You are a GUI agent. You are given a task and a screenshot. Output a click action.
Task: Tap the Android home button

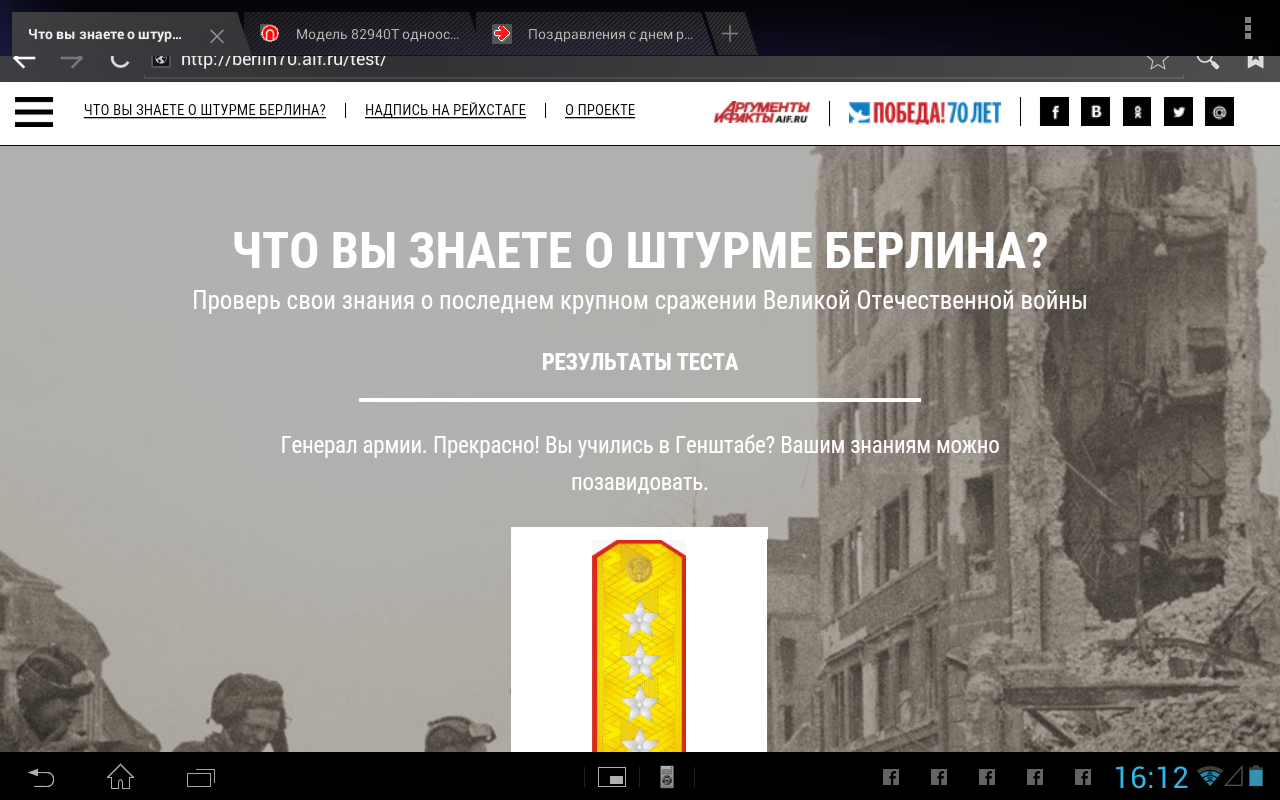pyautogui.click(x=121, y=776)
